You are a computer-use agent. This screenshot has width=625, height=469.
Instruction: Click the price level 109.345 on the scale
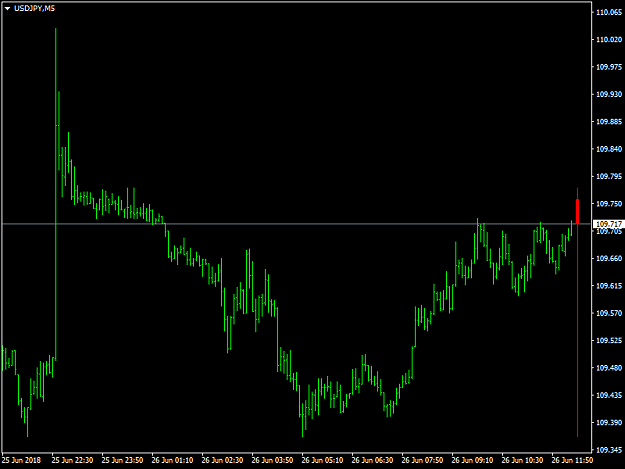click(609, 450)
